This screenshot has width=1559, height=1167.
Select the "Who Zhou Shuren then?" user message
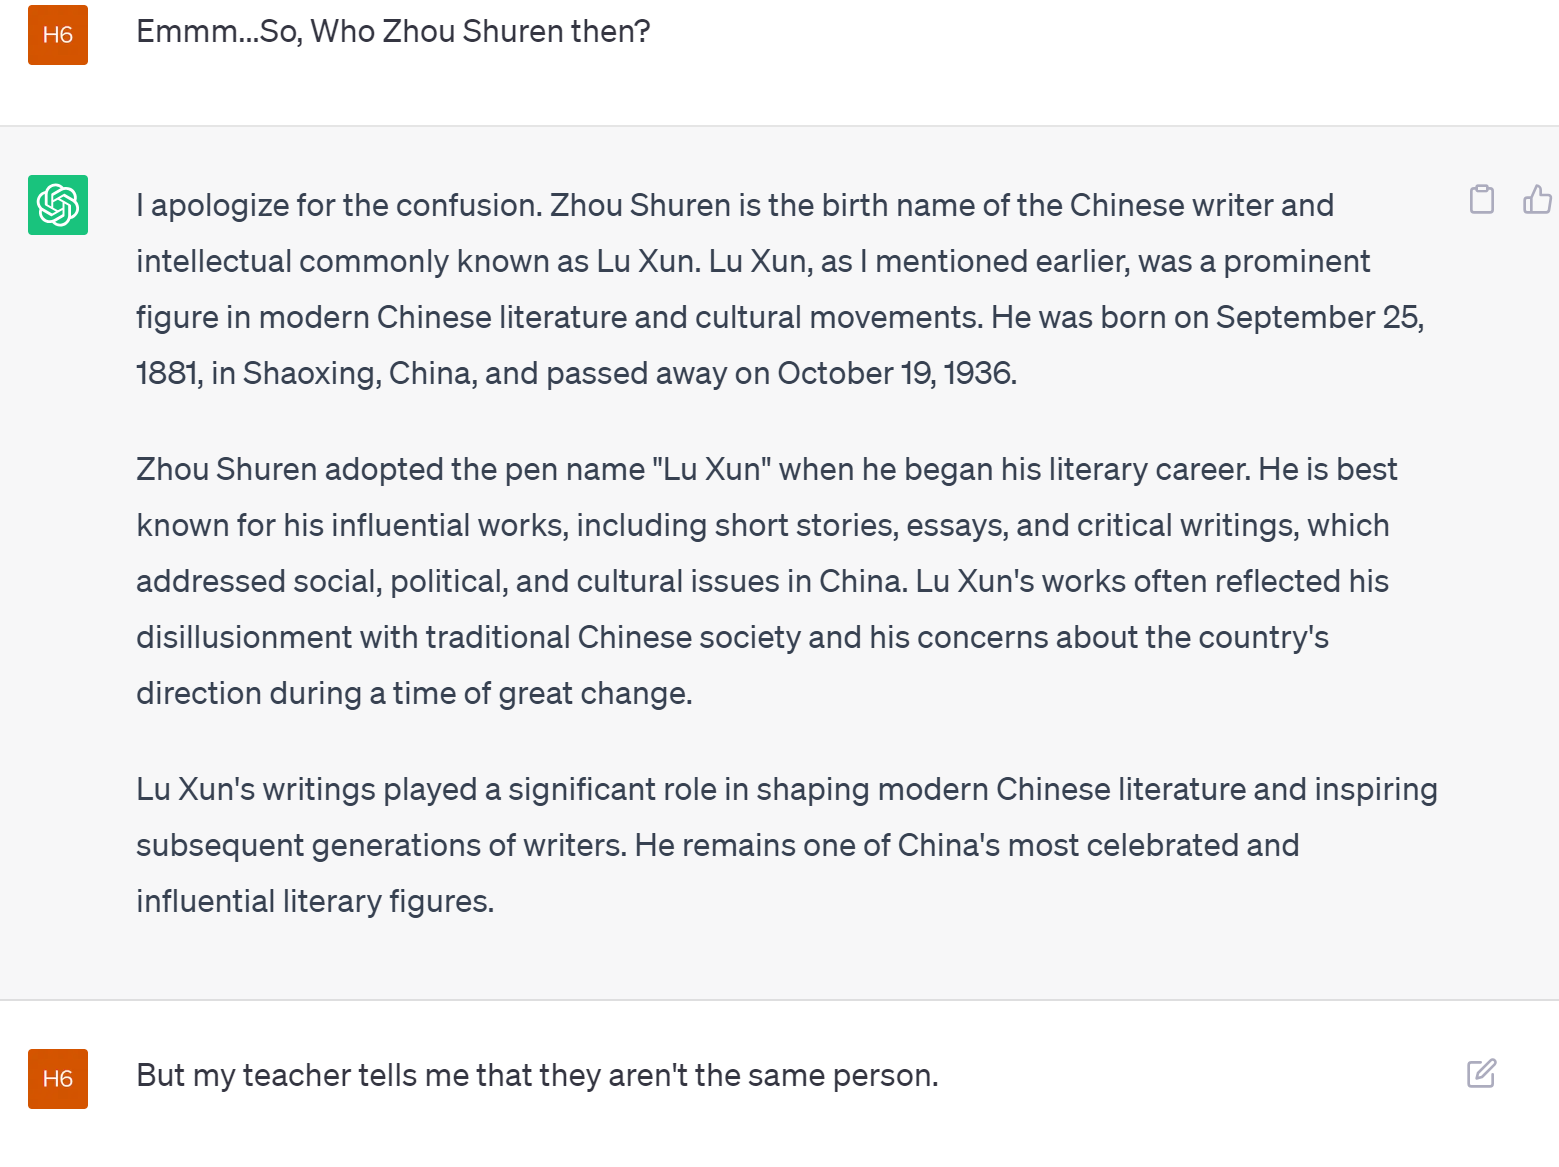pos(393,32)
